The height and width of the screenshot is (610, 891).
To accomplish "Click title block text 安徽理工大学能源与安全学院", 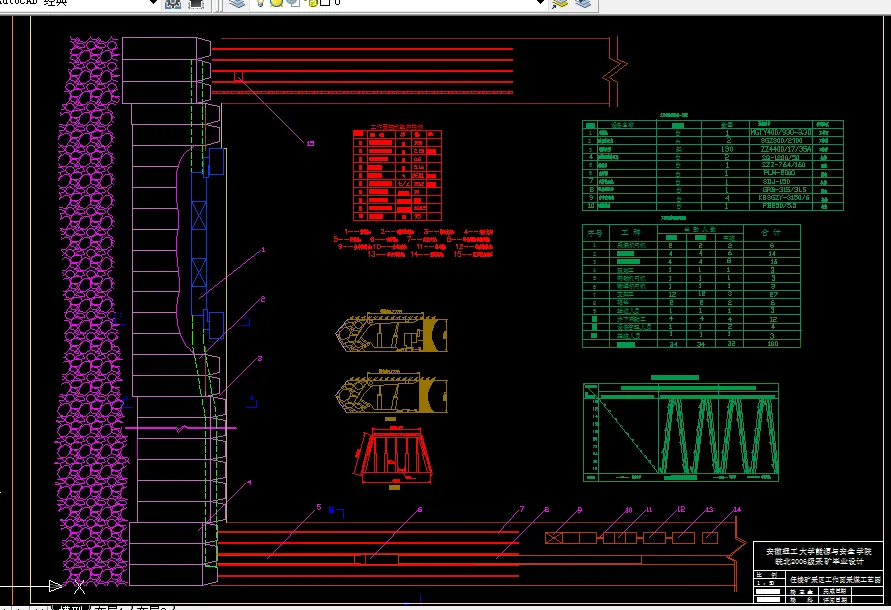I will pyautogui.click(x=818, y=551).
